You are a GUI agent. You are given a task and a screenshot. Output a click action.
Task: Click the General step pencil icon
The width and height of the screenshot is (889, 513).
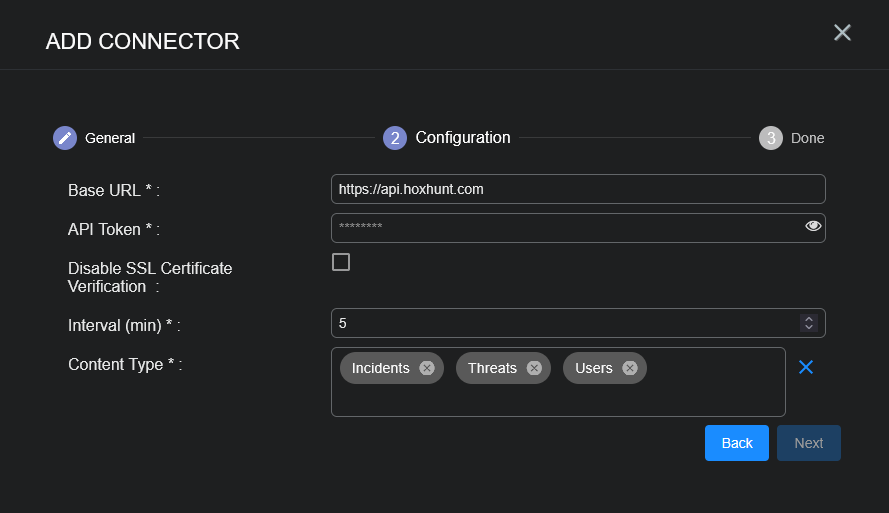tap(65, 138)
